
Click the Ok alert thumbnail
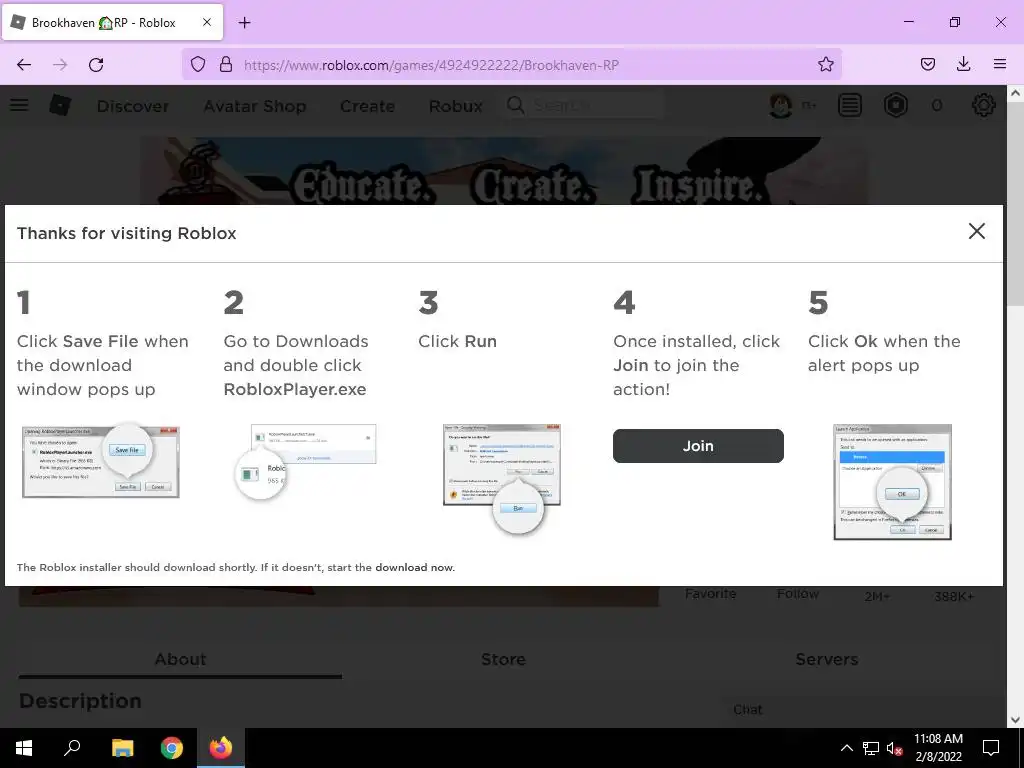coord(892,482)
